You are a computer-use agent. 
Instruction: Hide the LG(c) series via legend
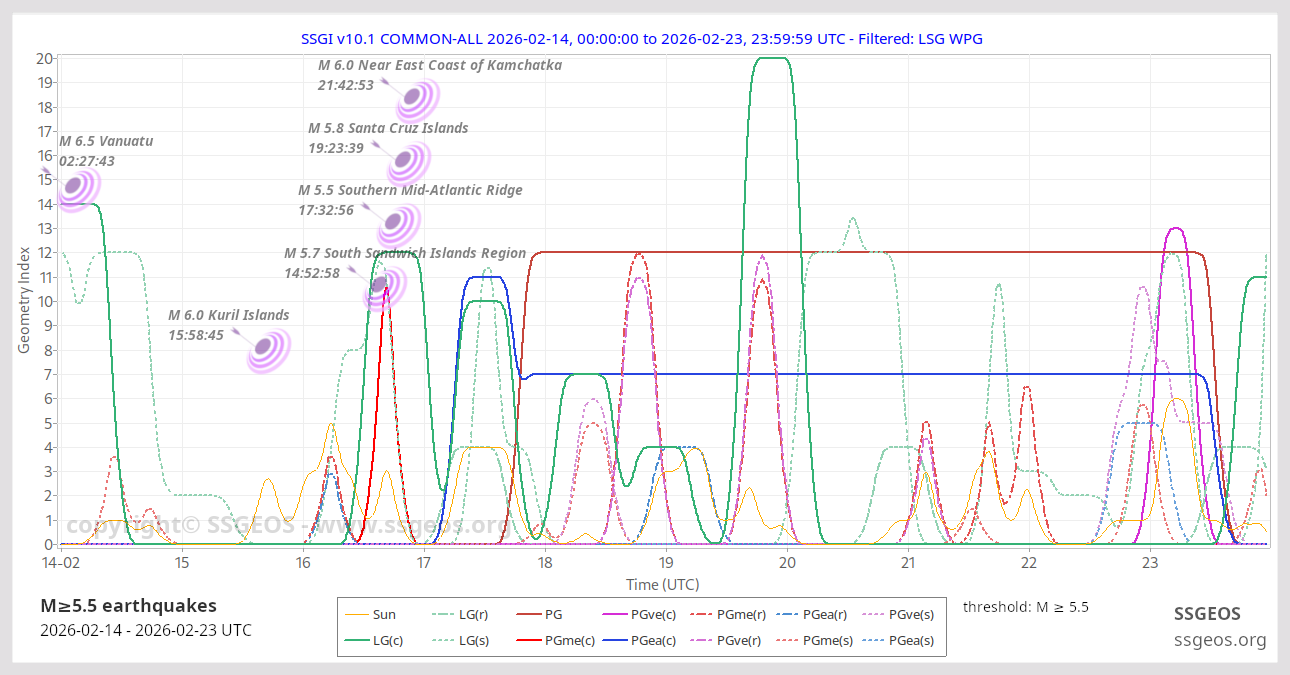tap(372, 640)
